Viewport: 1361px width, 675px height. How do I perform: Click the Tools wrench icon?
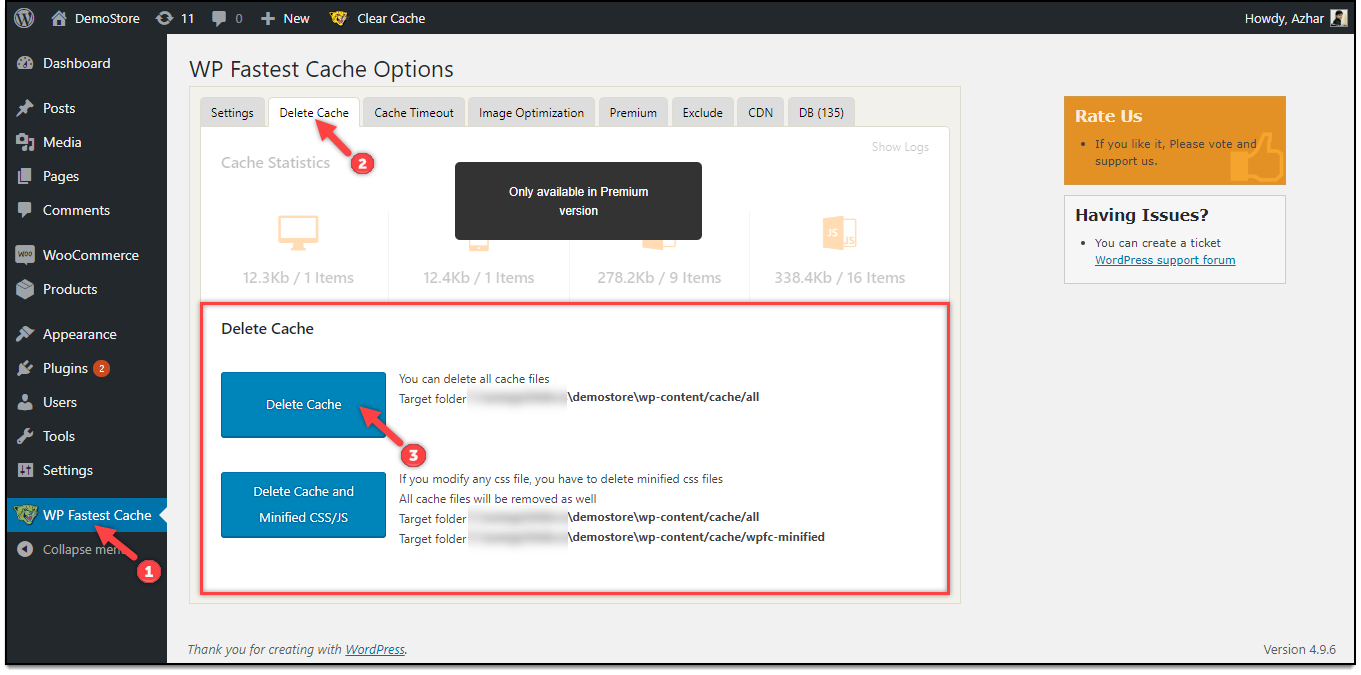click(26, 436)
